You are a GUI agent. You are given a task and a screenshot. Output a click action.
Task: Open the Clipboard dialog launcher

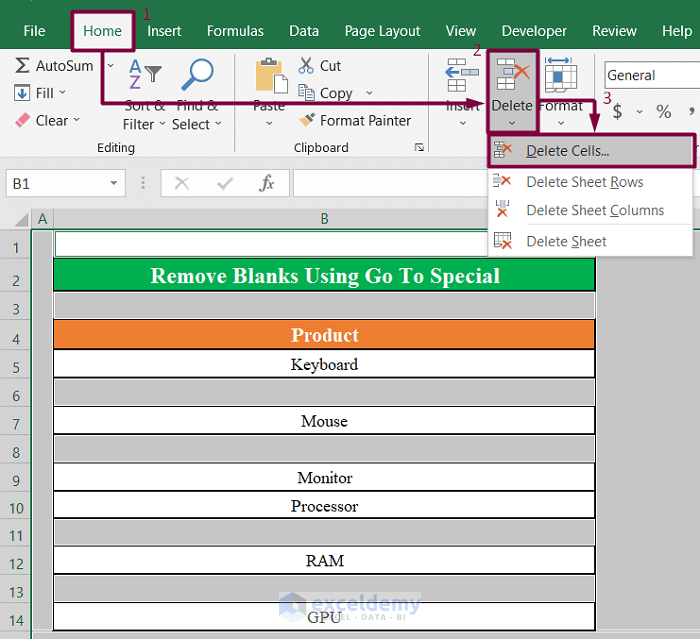coord(419,147)
